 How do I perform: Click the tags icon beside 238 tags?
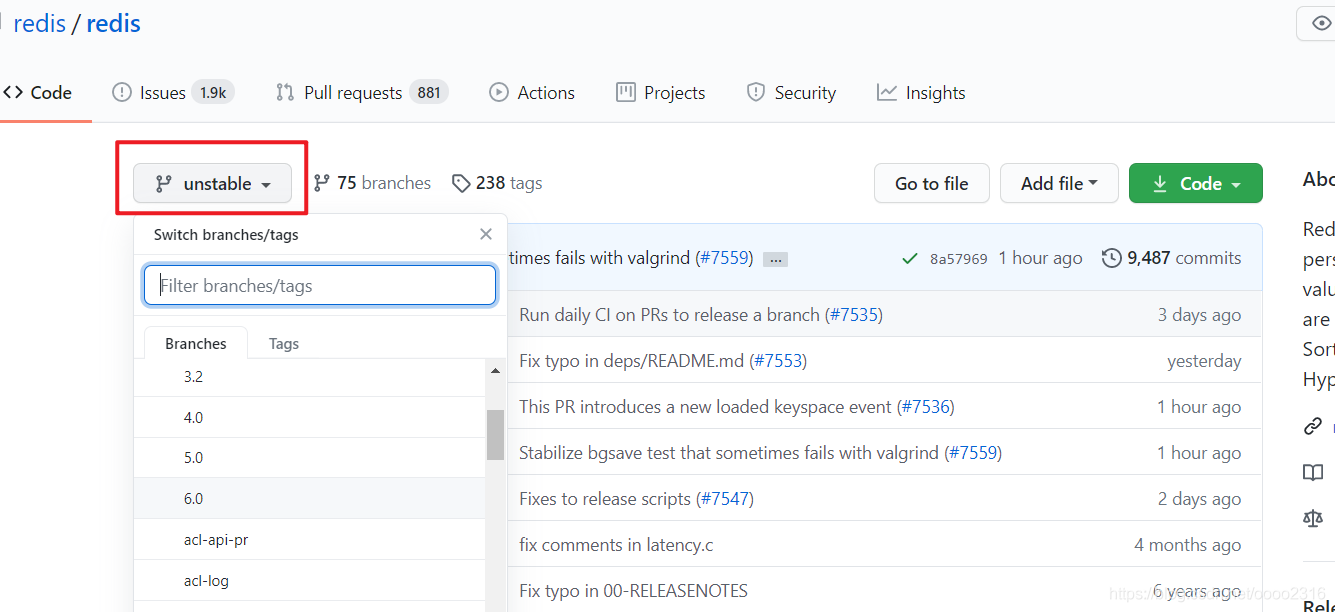click(461, 184)
